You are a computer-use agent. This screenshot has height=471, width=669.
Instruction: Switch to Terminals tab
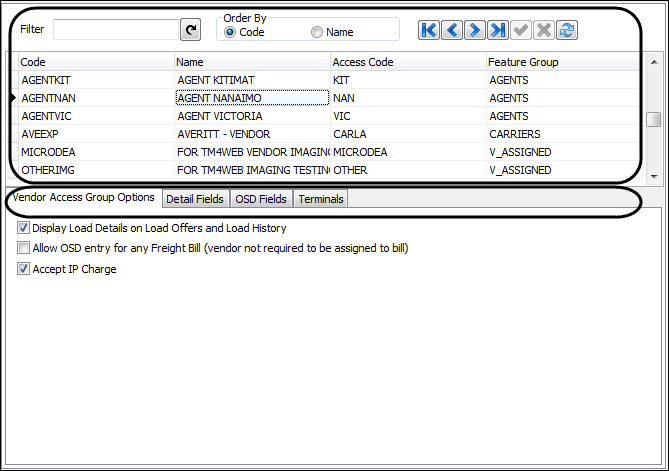click(321, 199)
